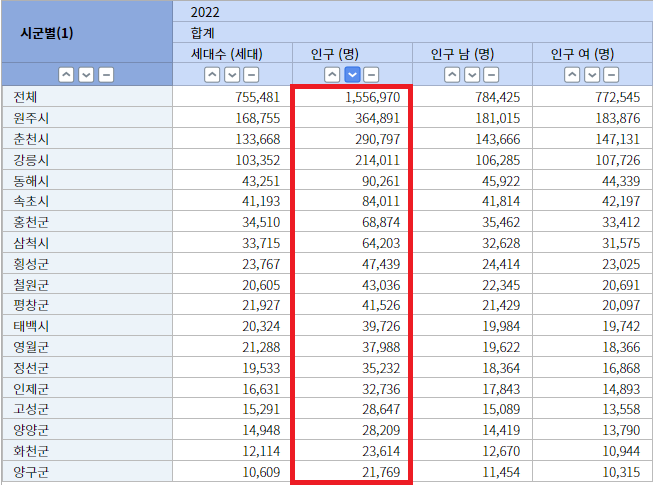This screenshot has height=485, width=653.
Task: Select the 평창군 row label
Action: point(87,305)
